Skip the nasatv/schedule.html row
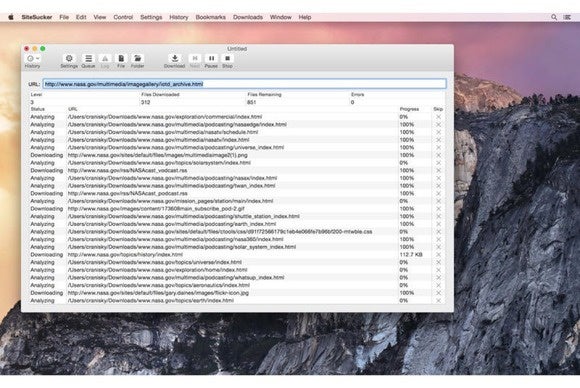Screen dimensions: 580x388 (x=438, y=132)
